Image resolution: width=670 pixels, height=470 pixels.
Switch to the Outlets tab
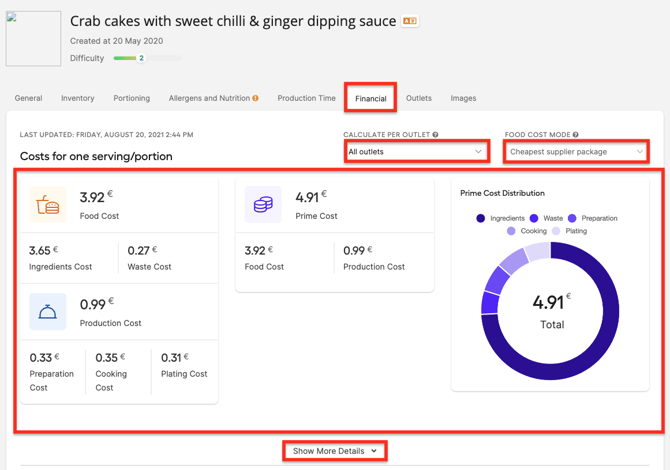419,98
